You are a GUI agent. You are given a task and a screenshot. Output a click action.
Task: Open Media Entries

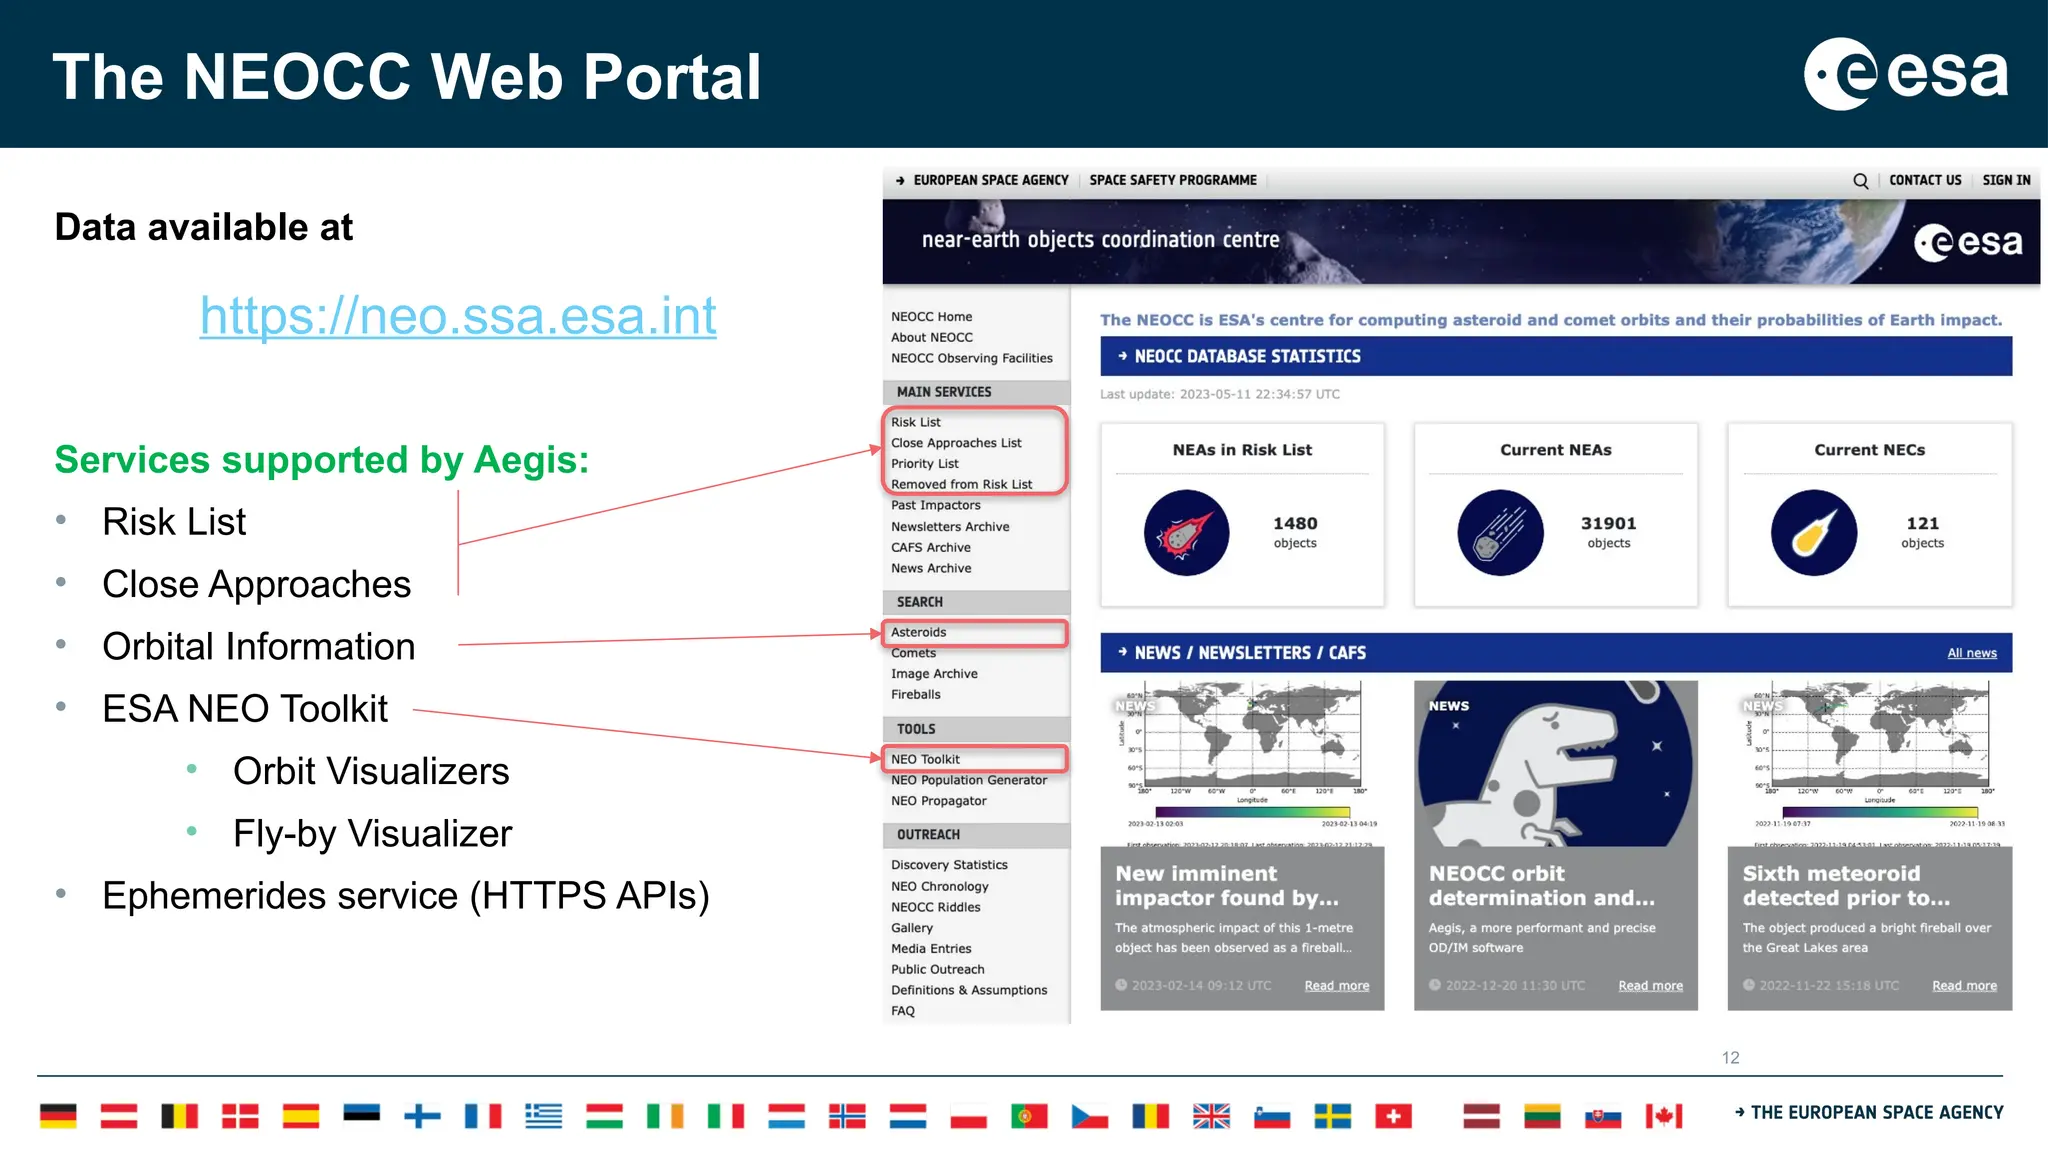click(x=931, y=949)
